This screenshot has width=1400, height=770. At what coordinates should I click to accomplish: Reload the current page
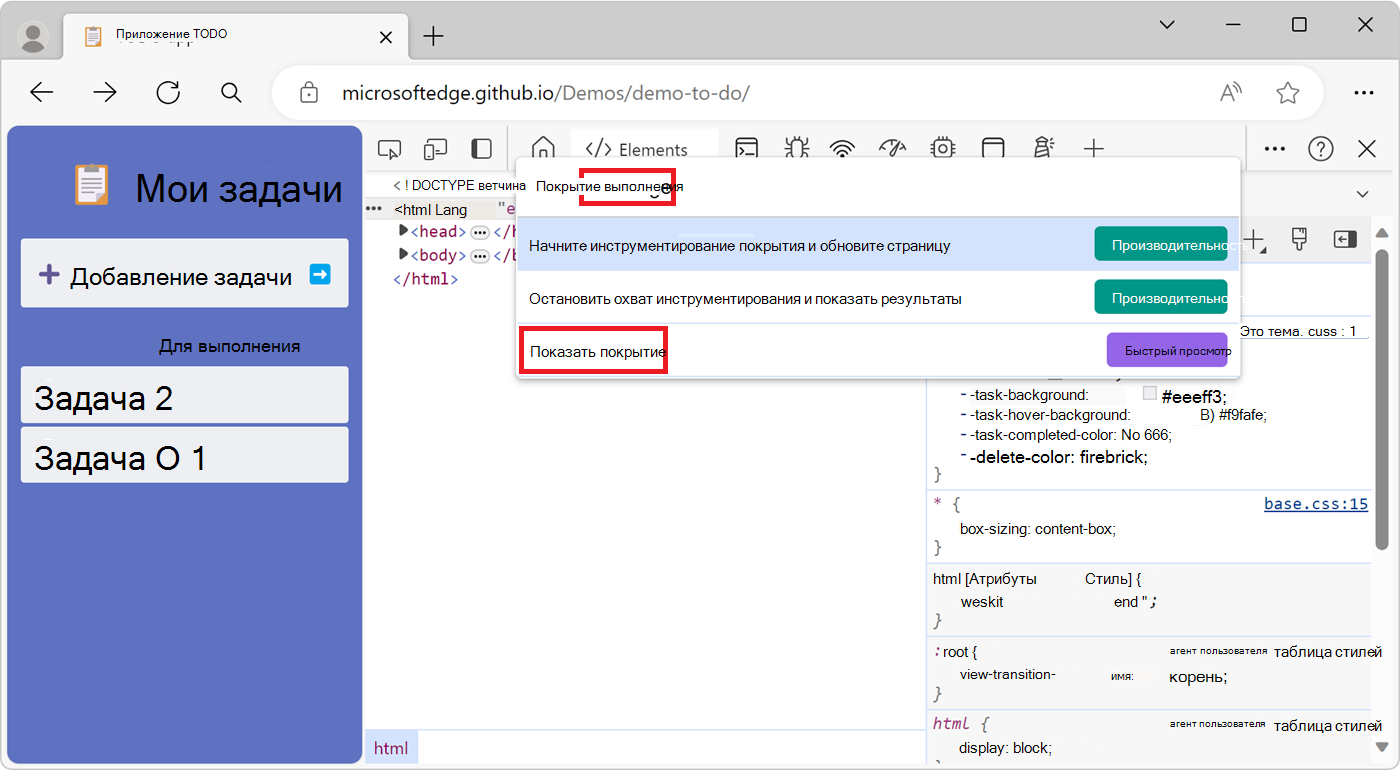pyautogui.click(x=169, y=93)
